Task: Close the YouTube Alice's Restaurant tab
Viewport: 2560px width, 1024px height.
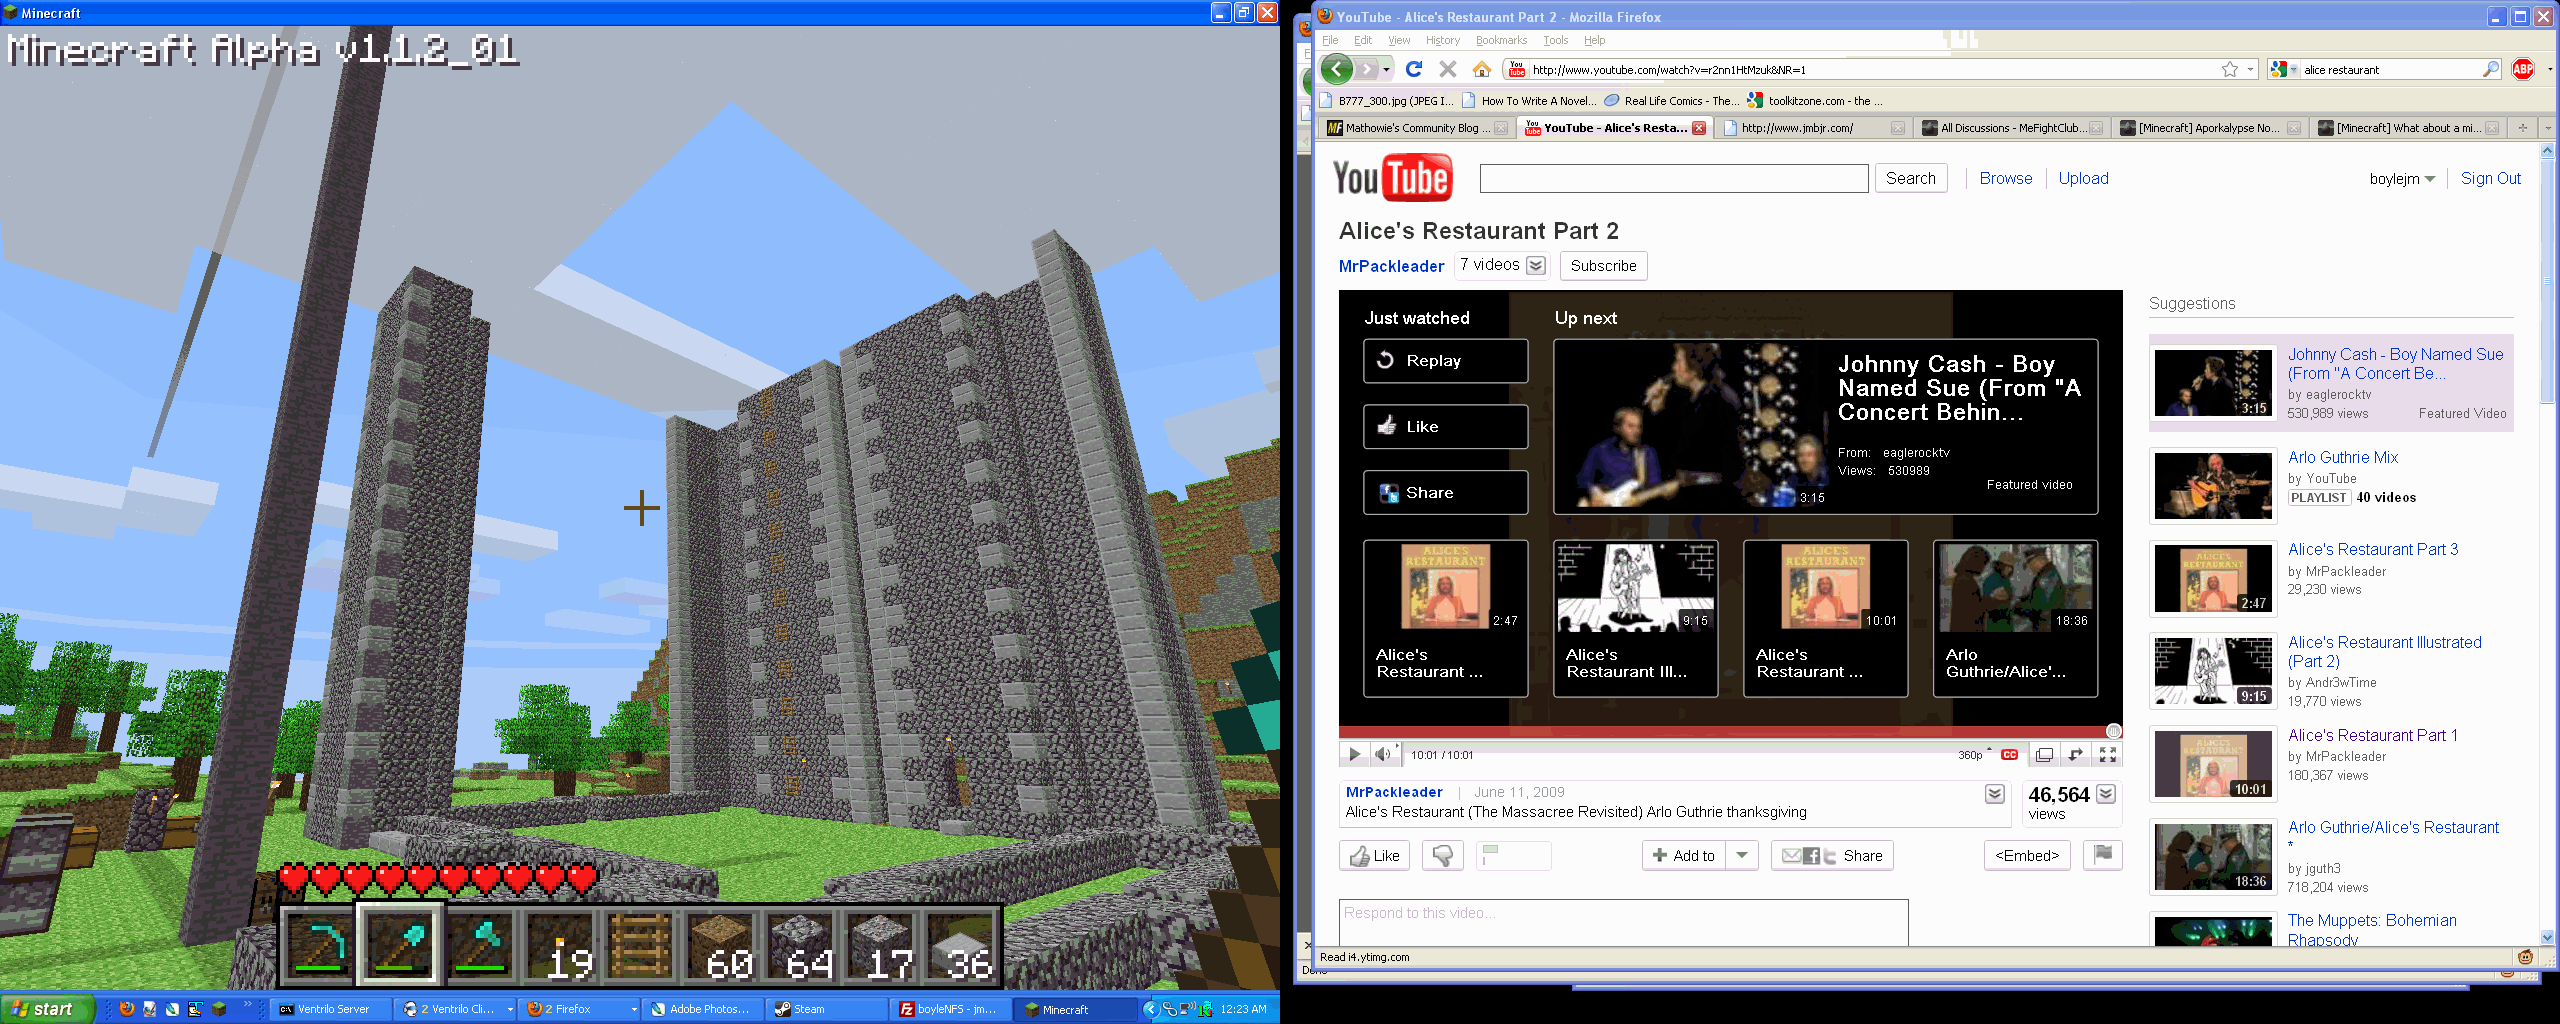Action: pos(1698,128)
